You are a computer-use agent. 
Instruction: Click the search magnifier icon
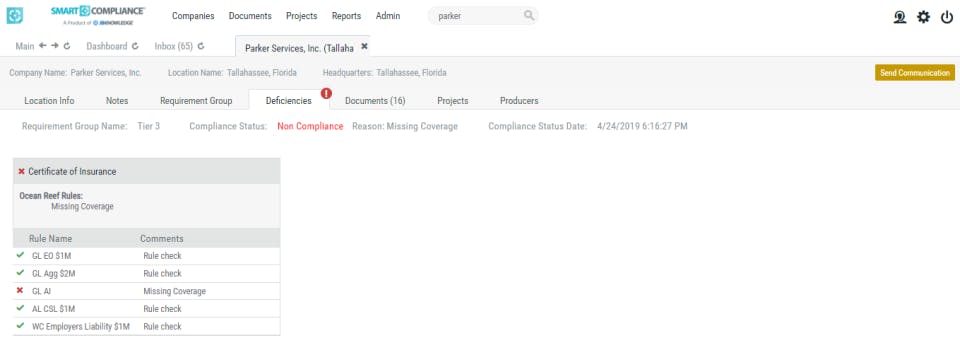(x=529, y=16)
